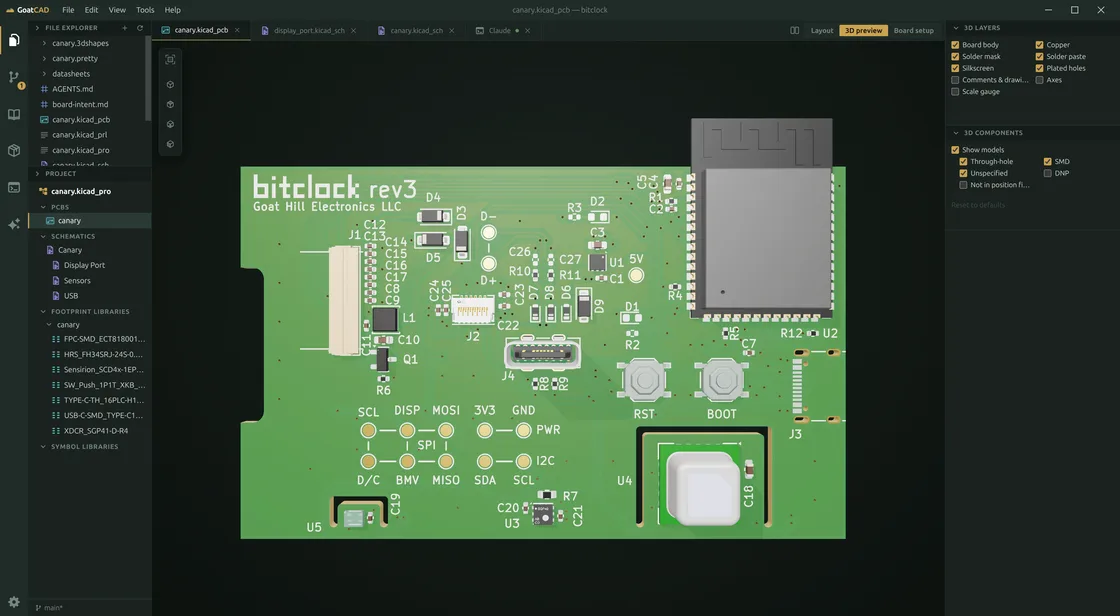This screenshot has width=1120, height=616.
Task: Switch to the Claude tab
Action: (499, 31)
